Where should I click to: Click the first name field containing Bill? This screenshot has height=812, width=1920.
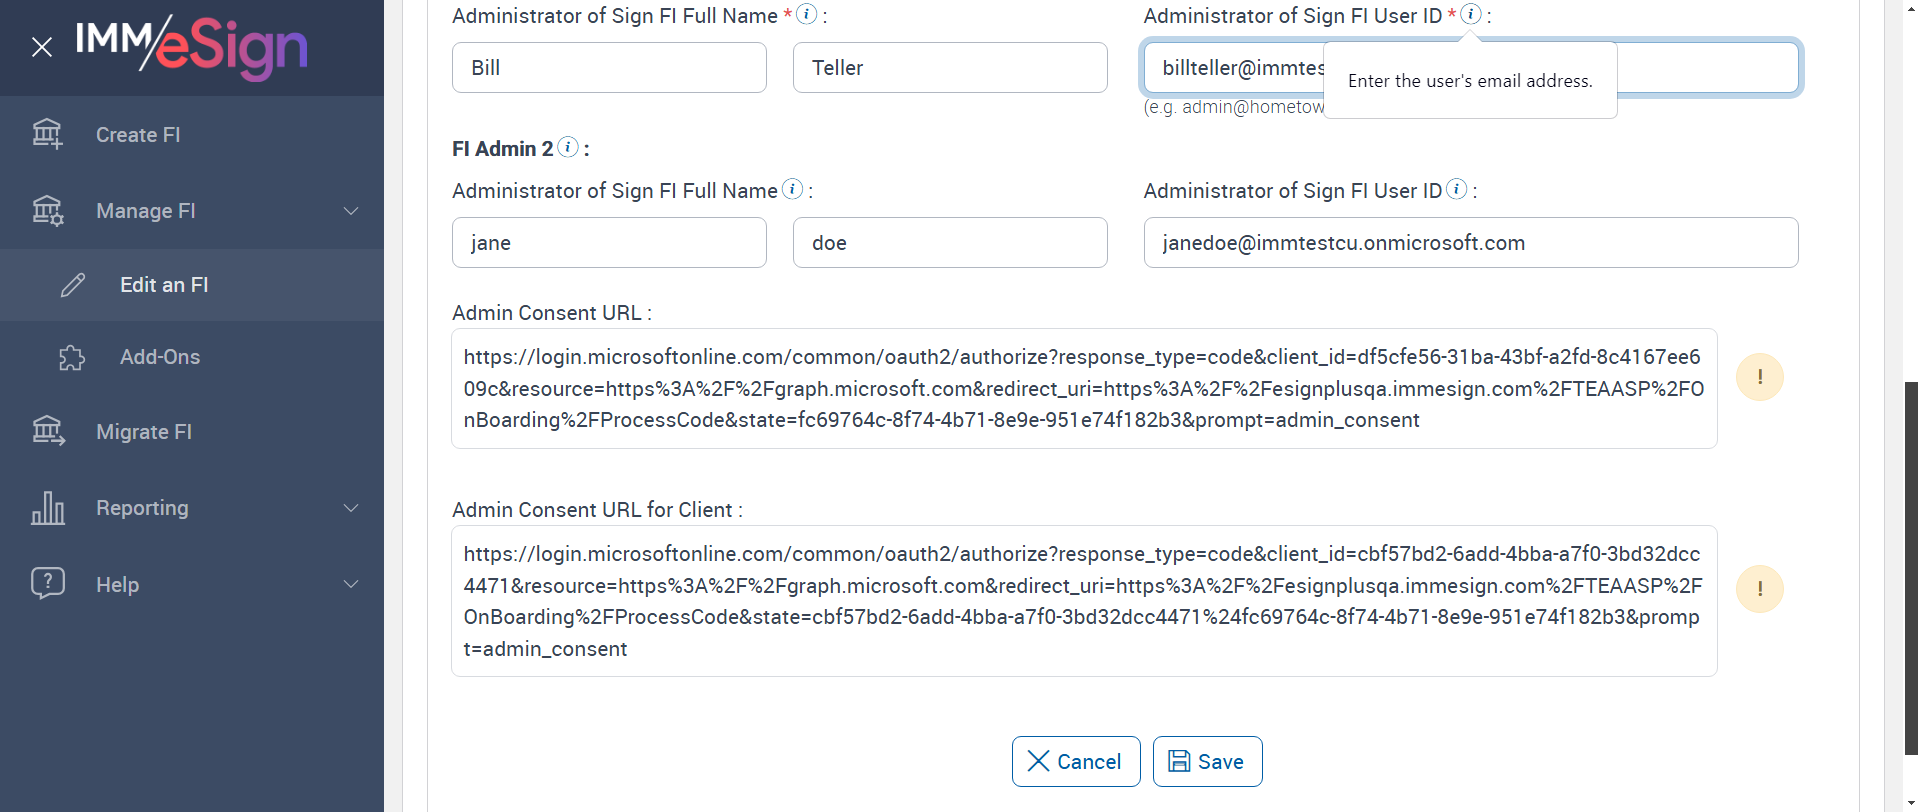609,68
